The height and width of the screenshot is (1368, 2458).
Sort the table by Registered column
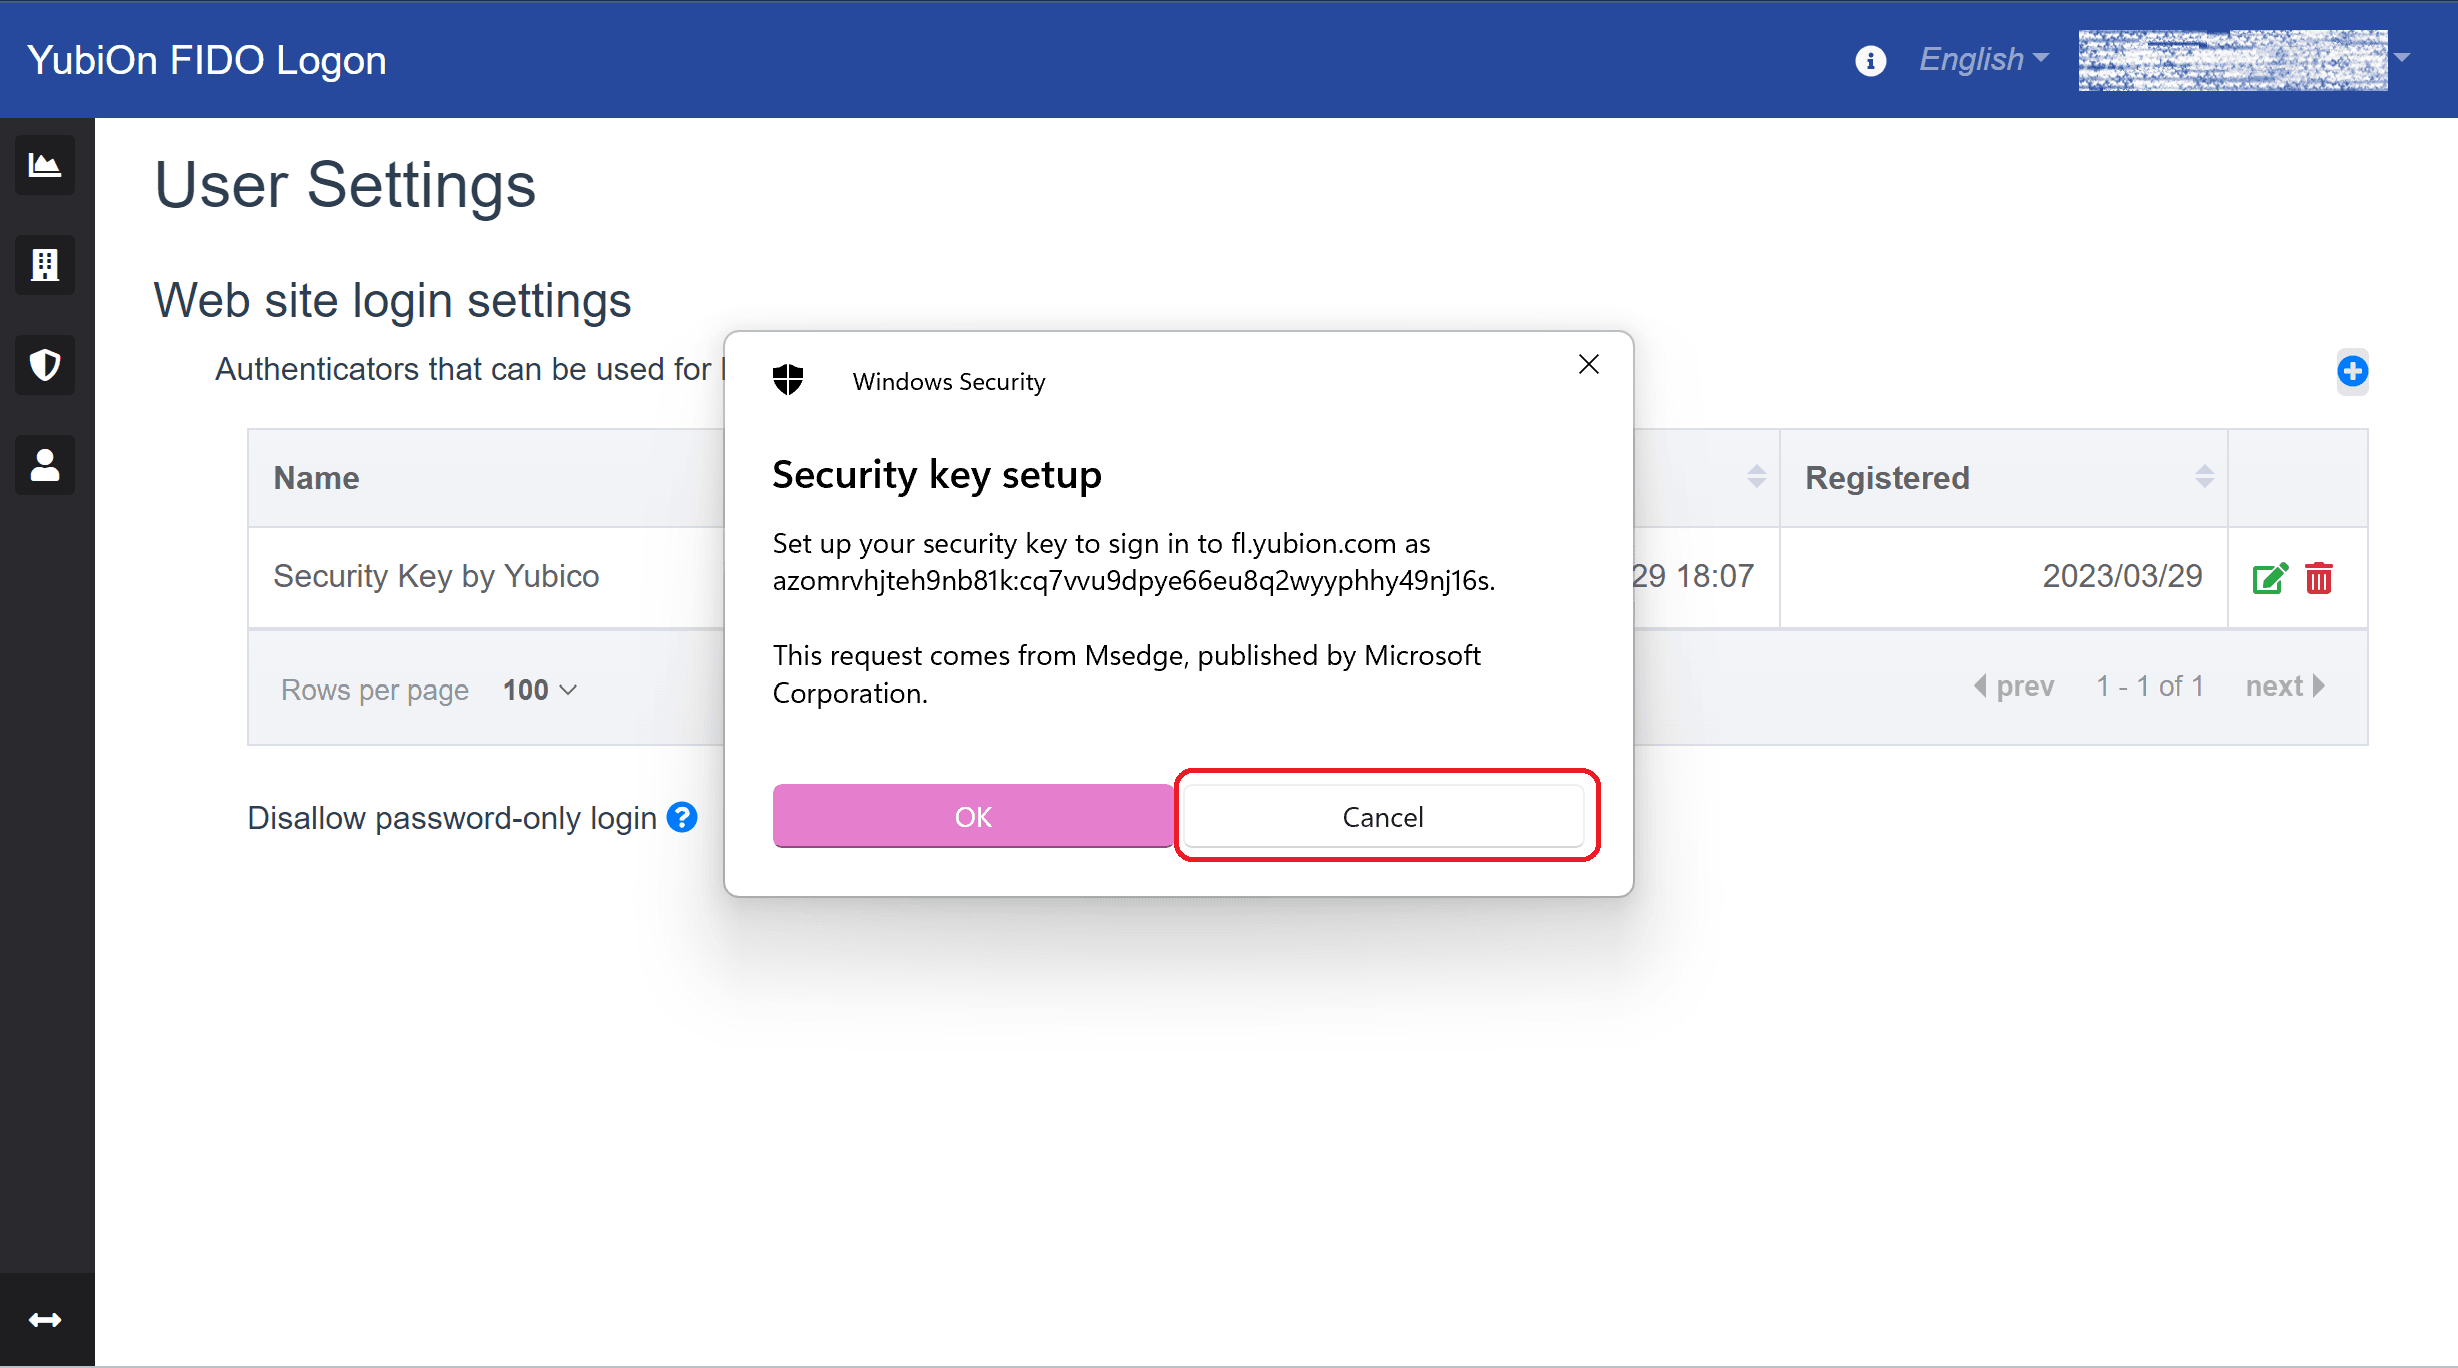pos(2204,477)
